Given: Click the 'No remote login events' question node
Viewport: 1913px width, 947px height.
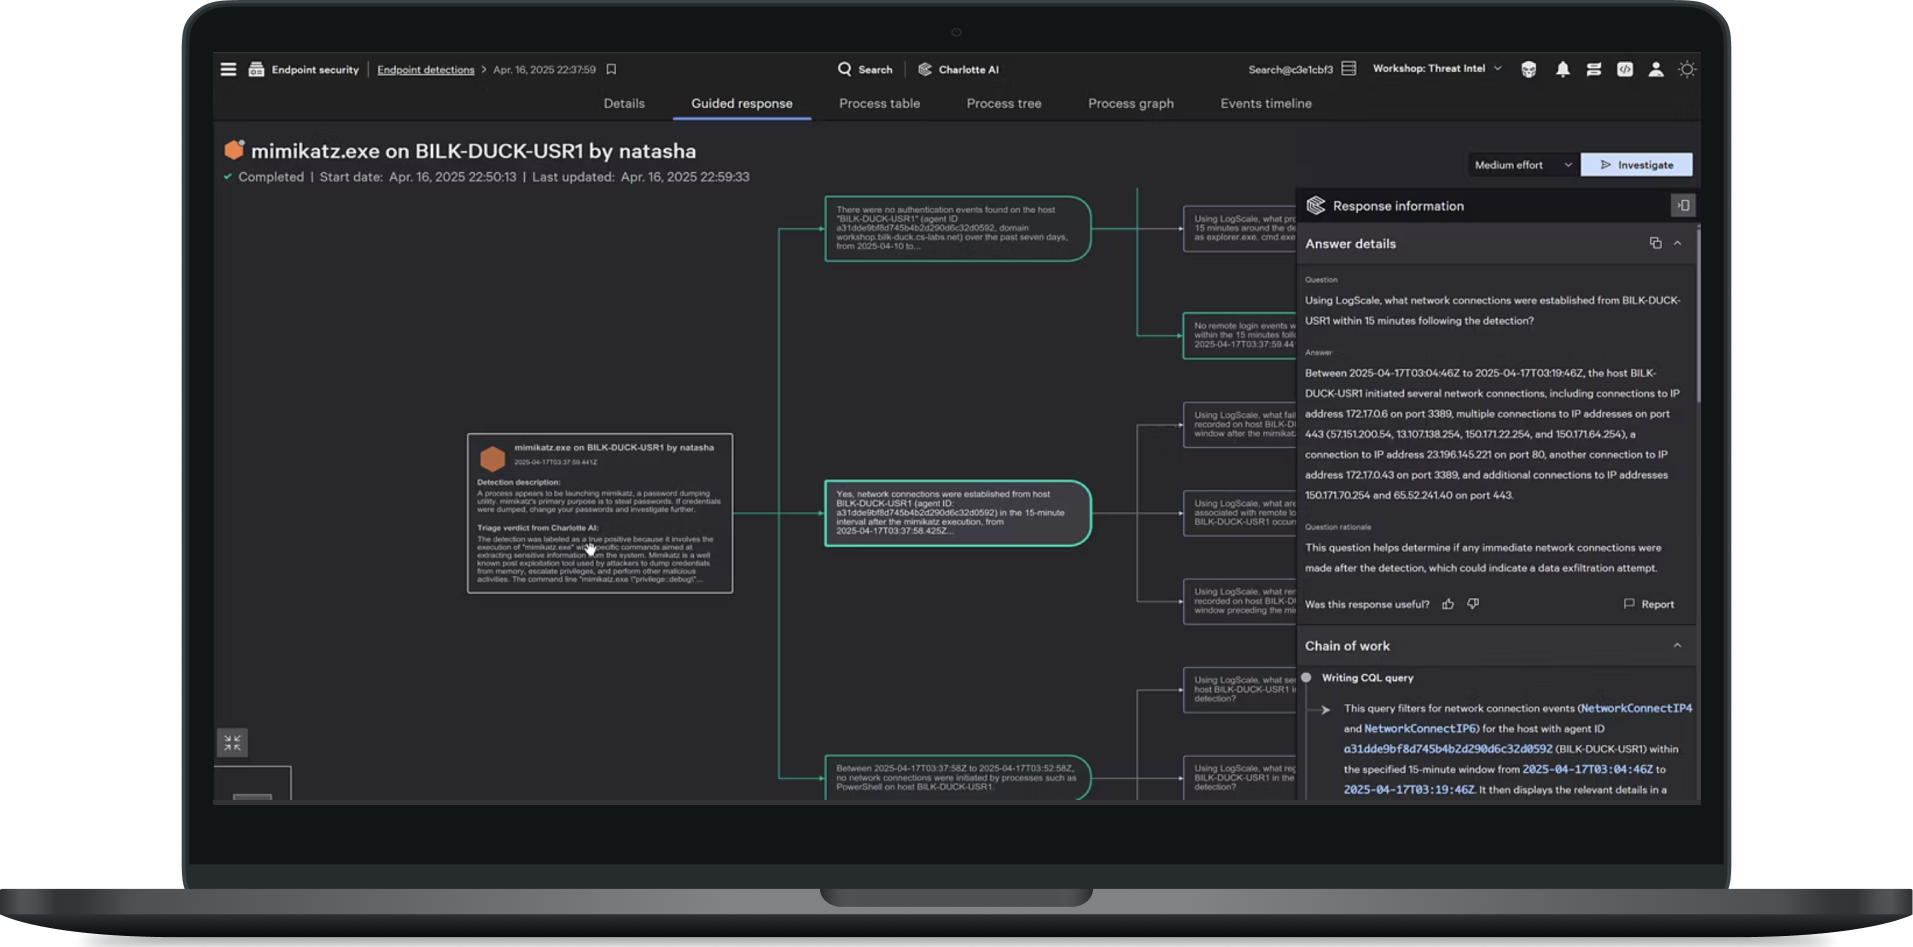Looking at the screenshot, I should point(1240,335).
